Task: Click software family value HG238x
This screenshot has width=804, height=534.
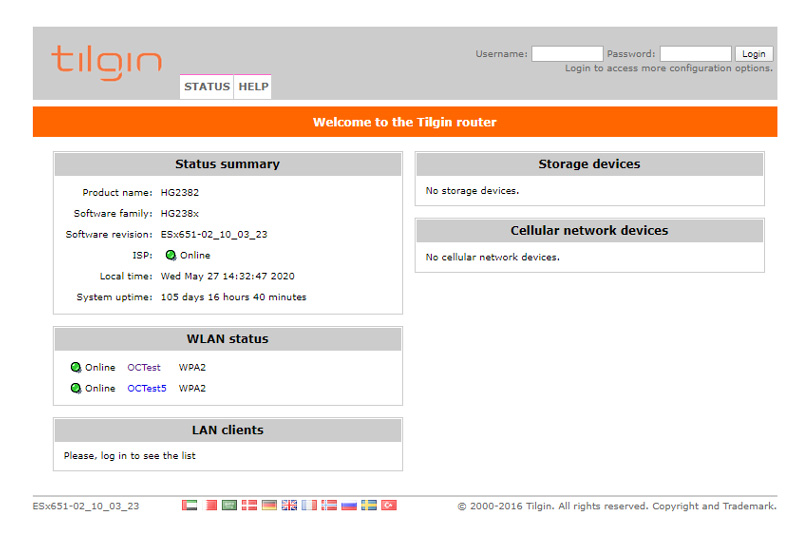Action: click(x=179, y=213)
